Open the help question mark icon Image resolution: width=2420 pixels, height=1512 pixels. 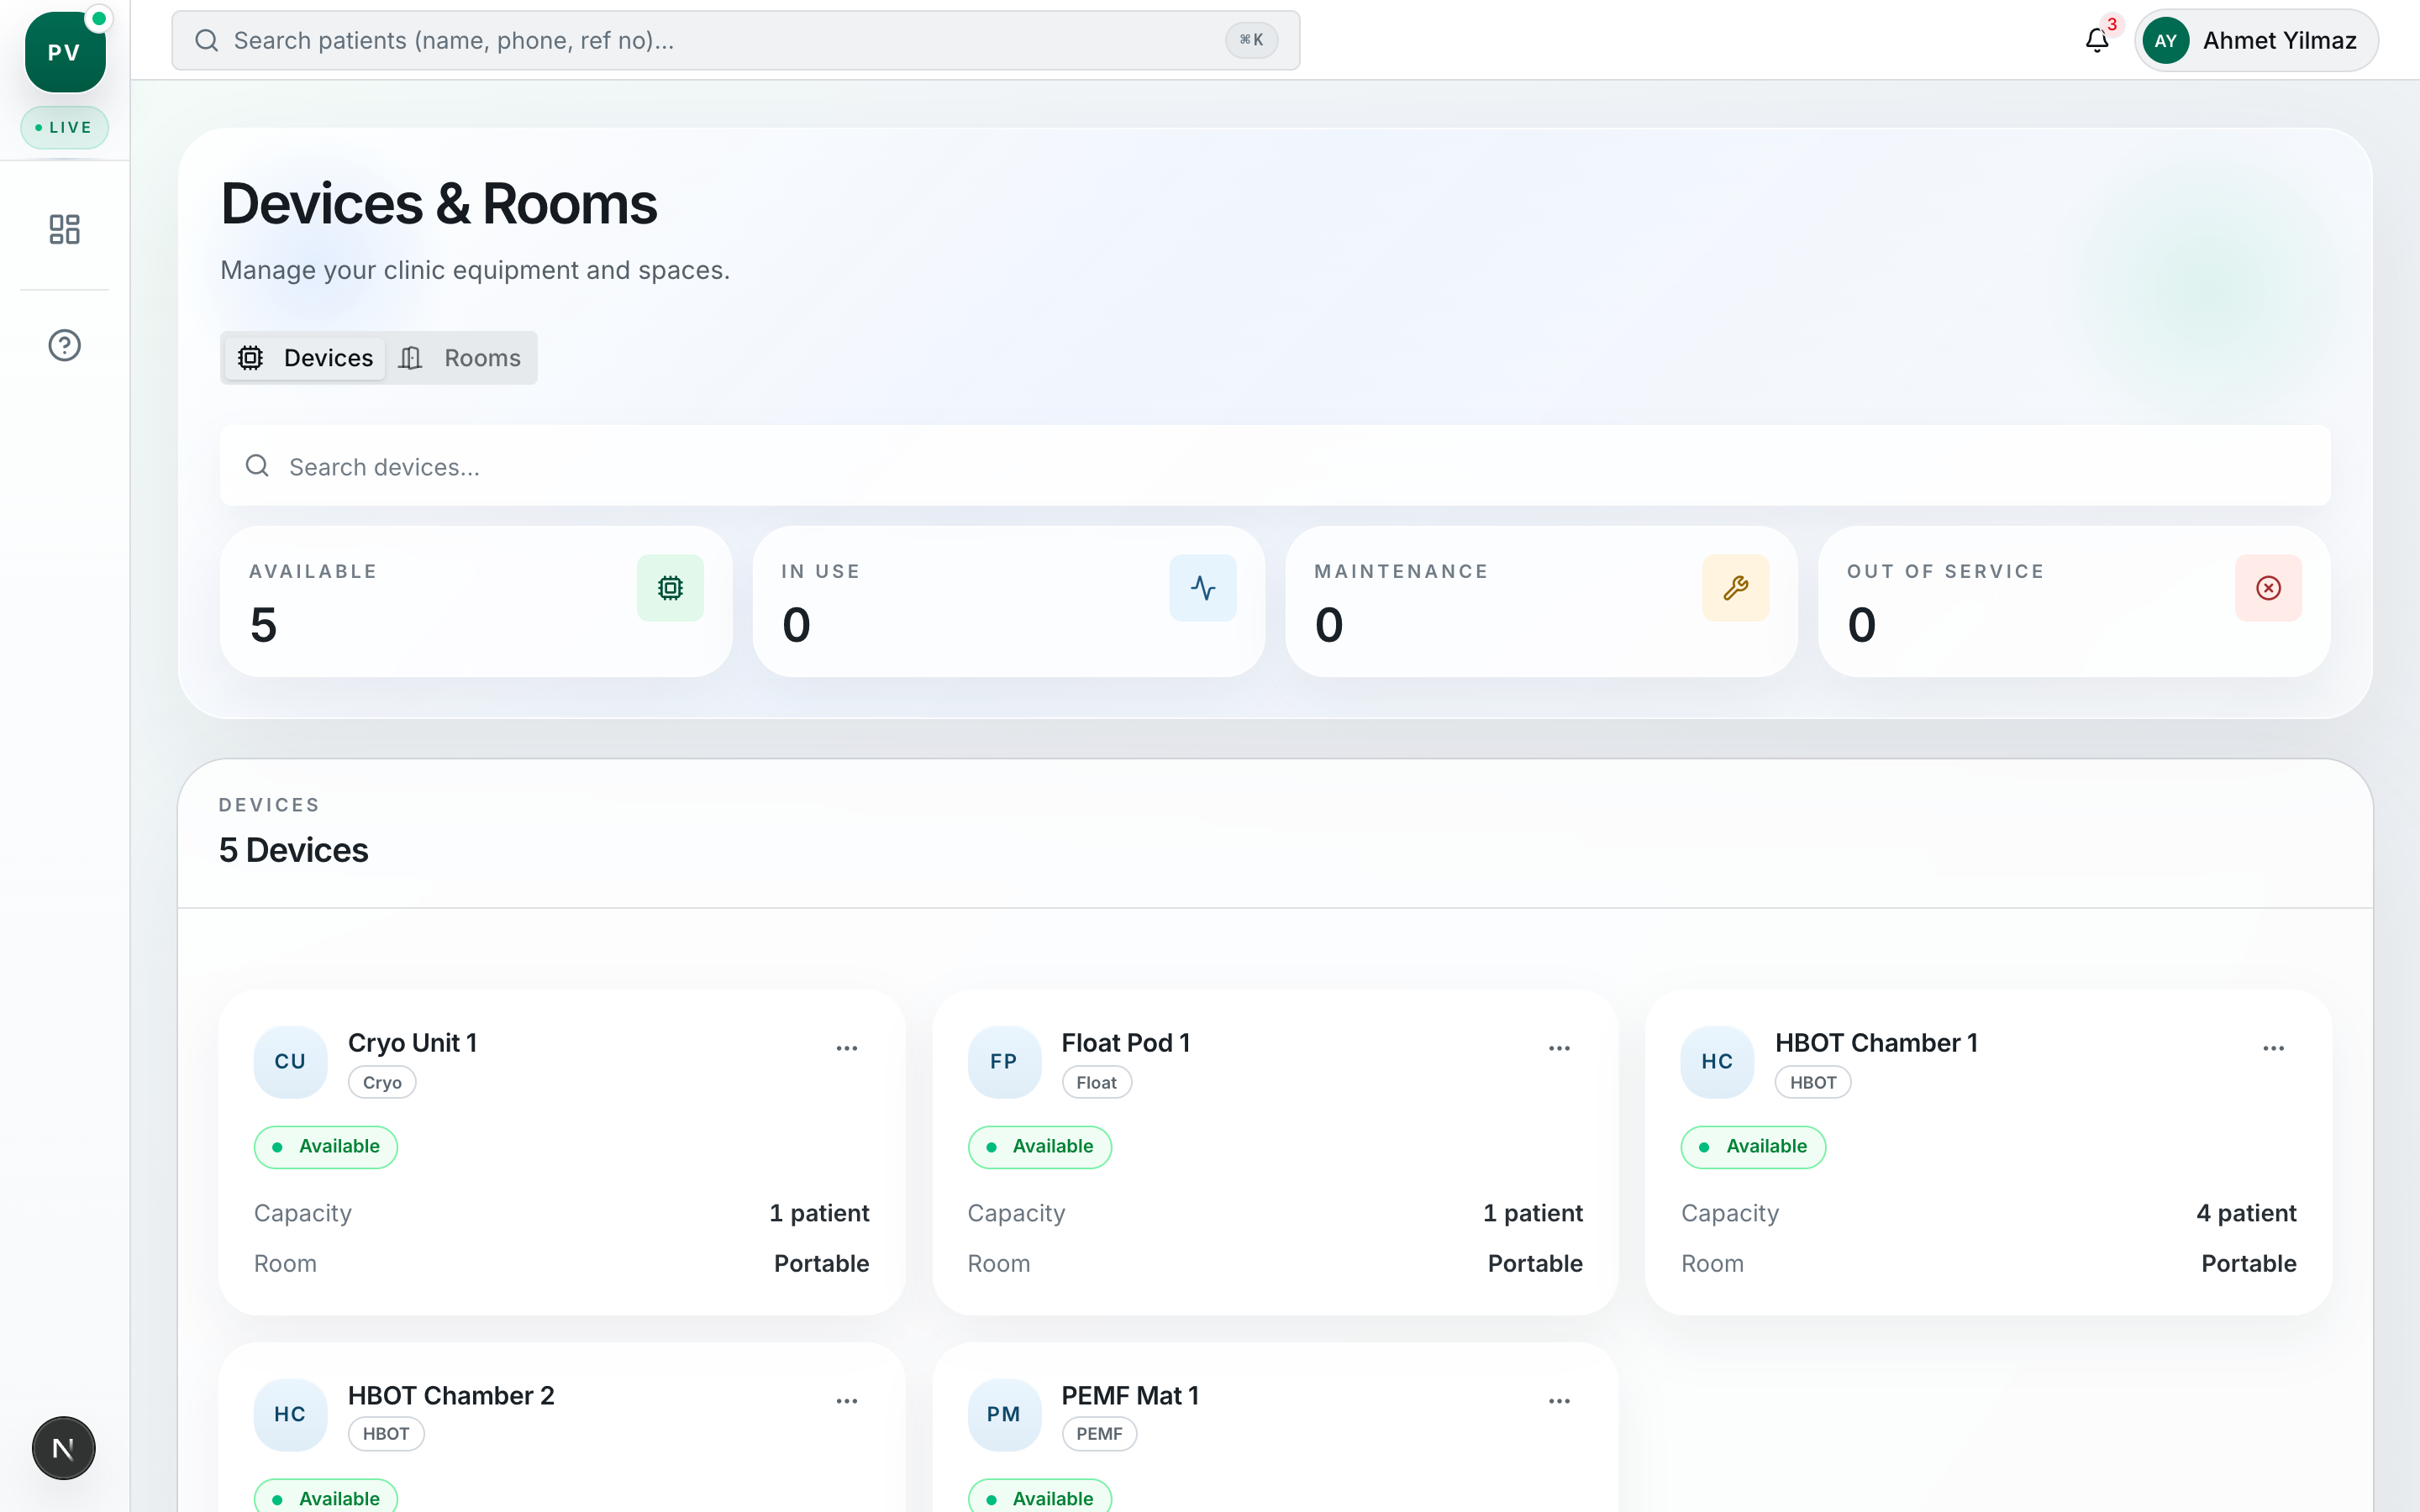(65, 345)
